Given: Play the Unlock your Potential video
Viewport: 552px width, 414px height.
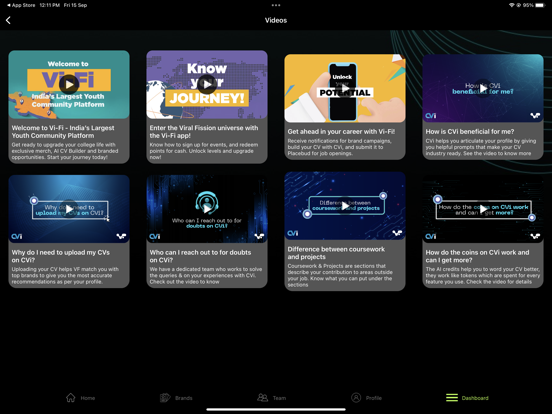Looking at the screenshot, I should 345,88.
